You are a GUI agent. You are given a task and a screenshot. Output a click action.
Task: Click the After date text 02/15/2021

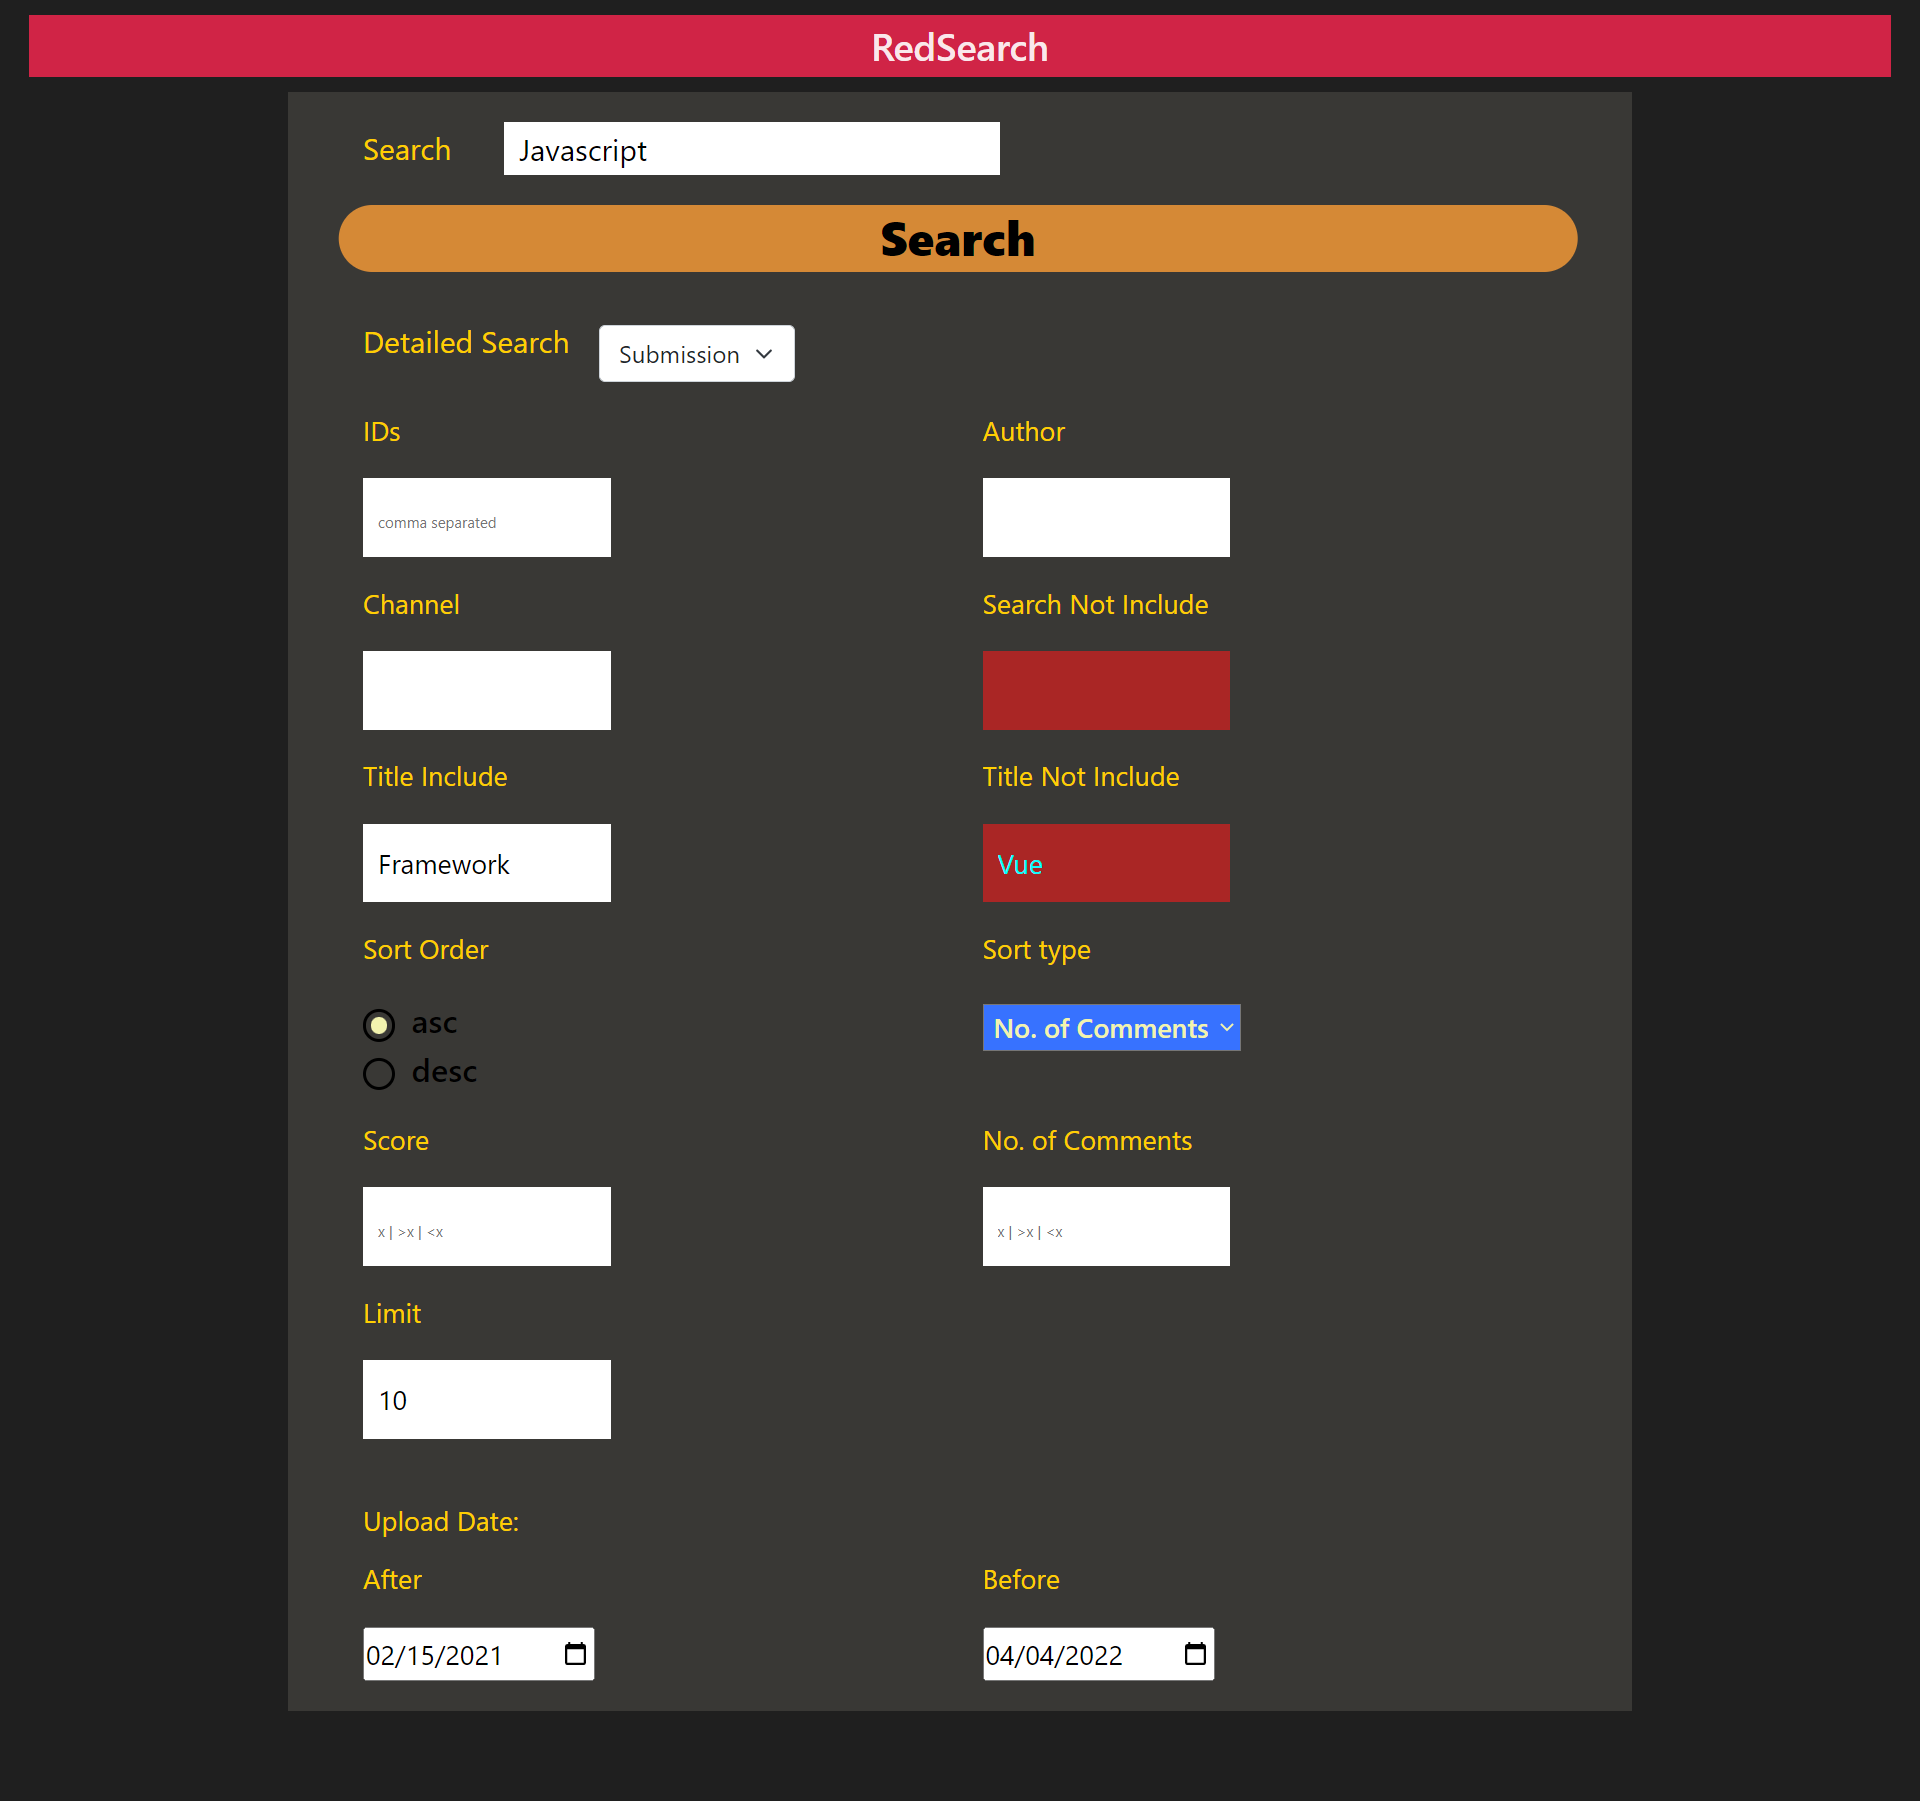[x=434, y=1656]
